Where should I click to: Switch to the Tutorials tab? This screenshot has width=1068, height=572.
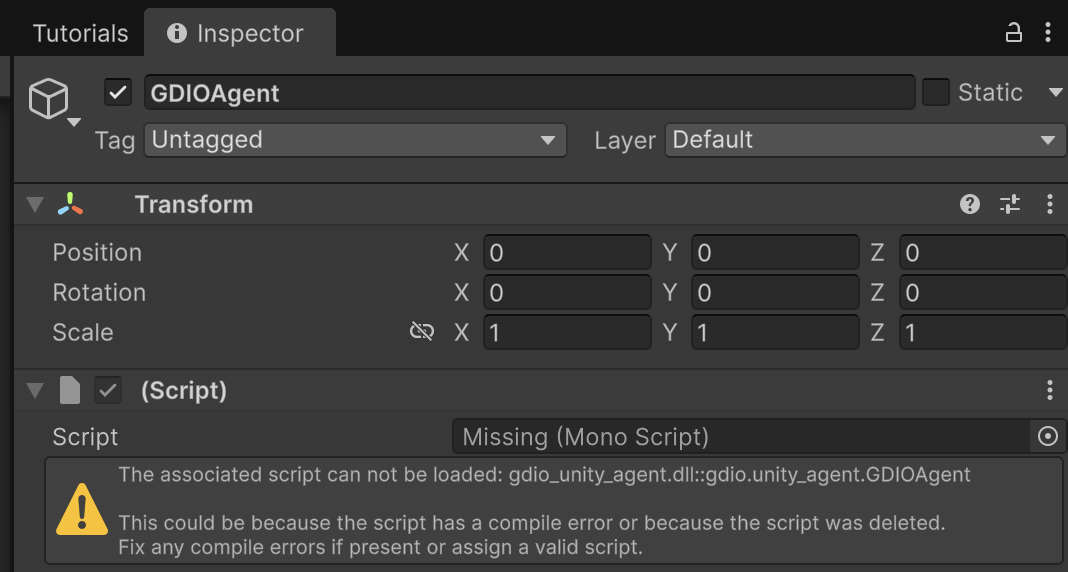click(80, 33)
